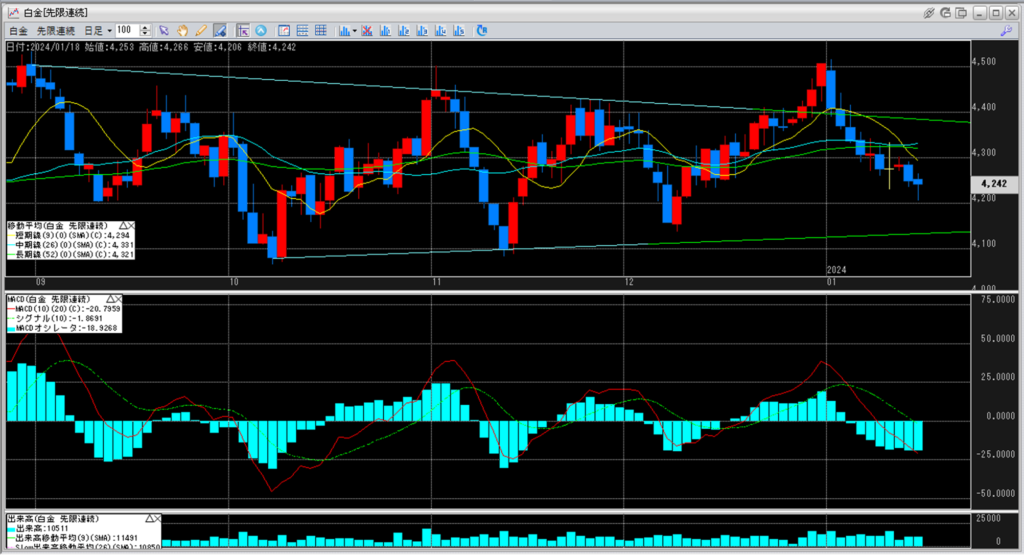Toggle the highlighted trendline edit tool
Image resolution: width=1024 pixels, height=555 pixels.
point(220,31)
